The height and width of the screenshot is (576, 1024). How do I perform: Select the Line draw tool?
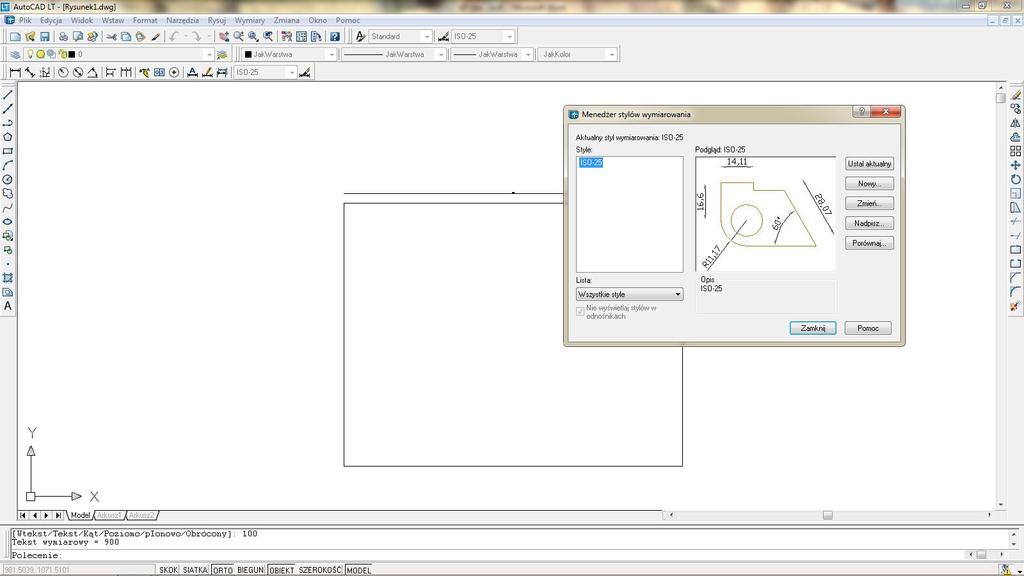tap(8, 95)
